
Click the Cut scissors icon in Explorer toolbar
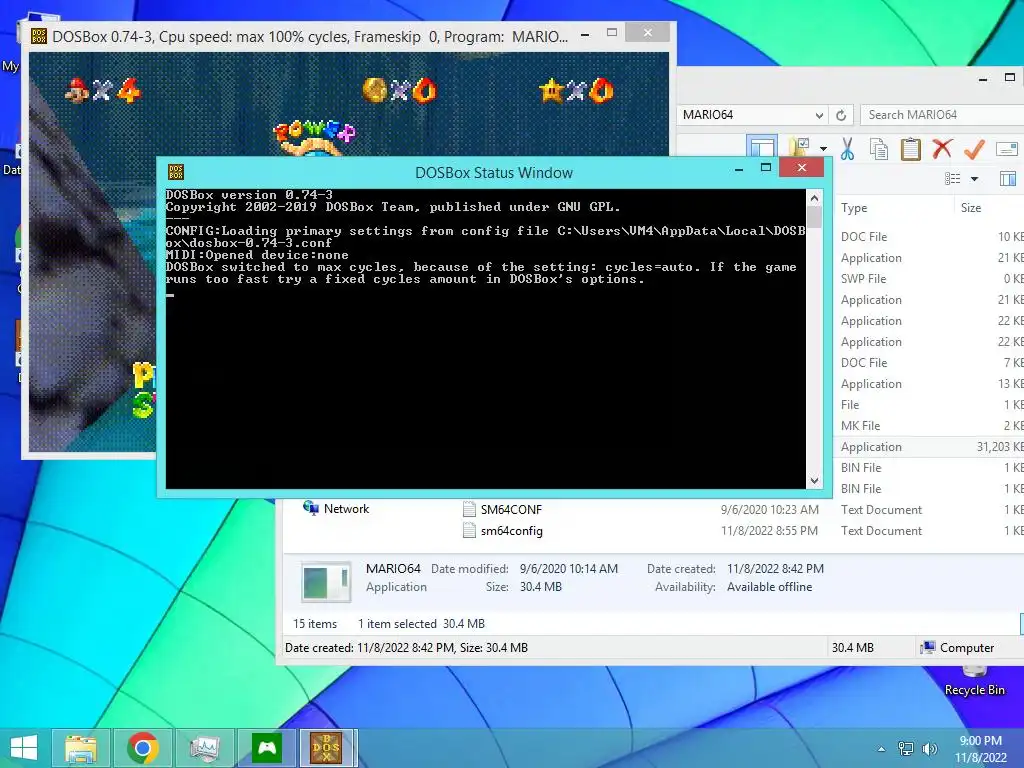847,149
